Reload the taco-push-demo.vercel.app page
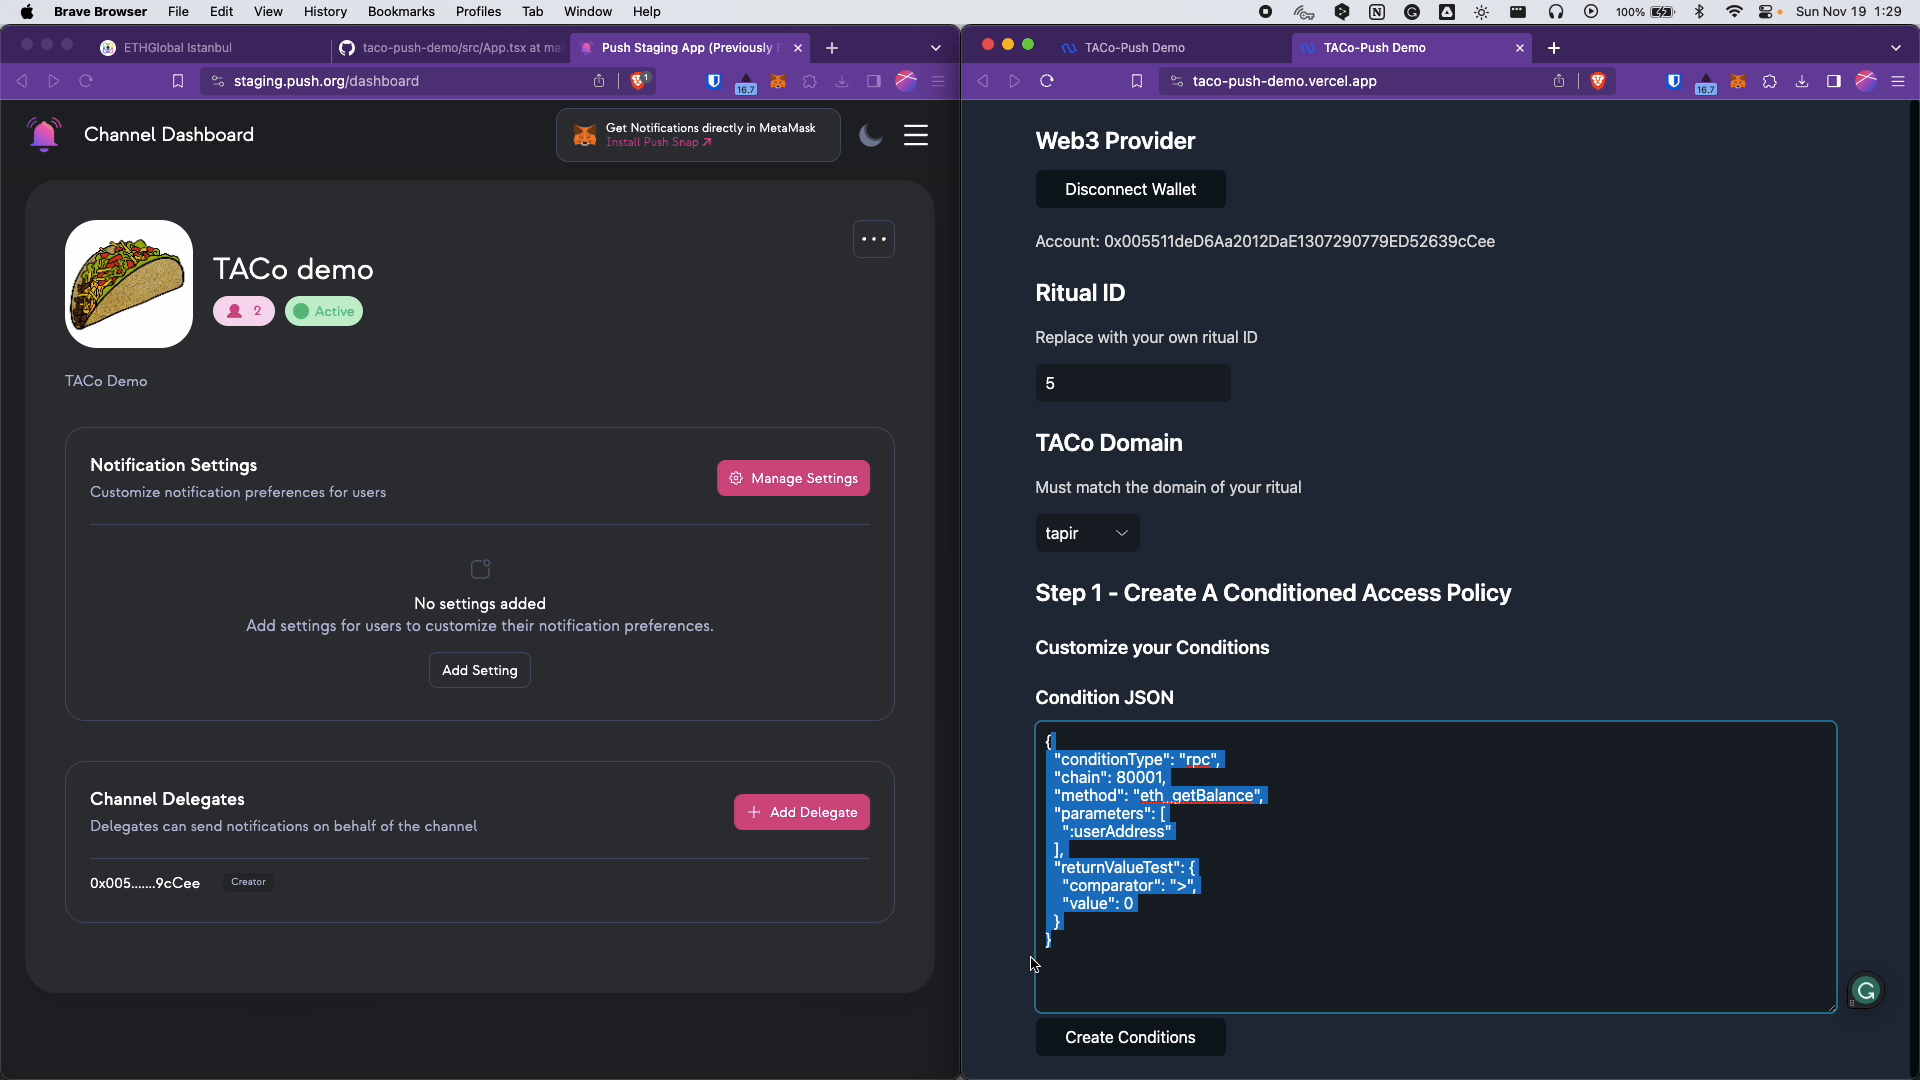This screenshot has height=1080, width=1920. tap(1047, 81)
